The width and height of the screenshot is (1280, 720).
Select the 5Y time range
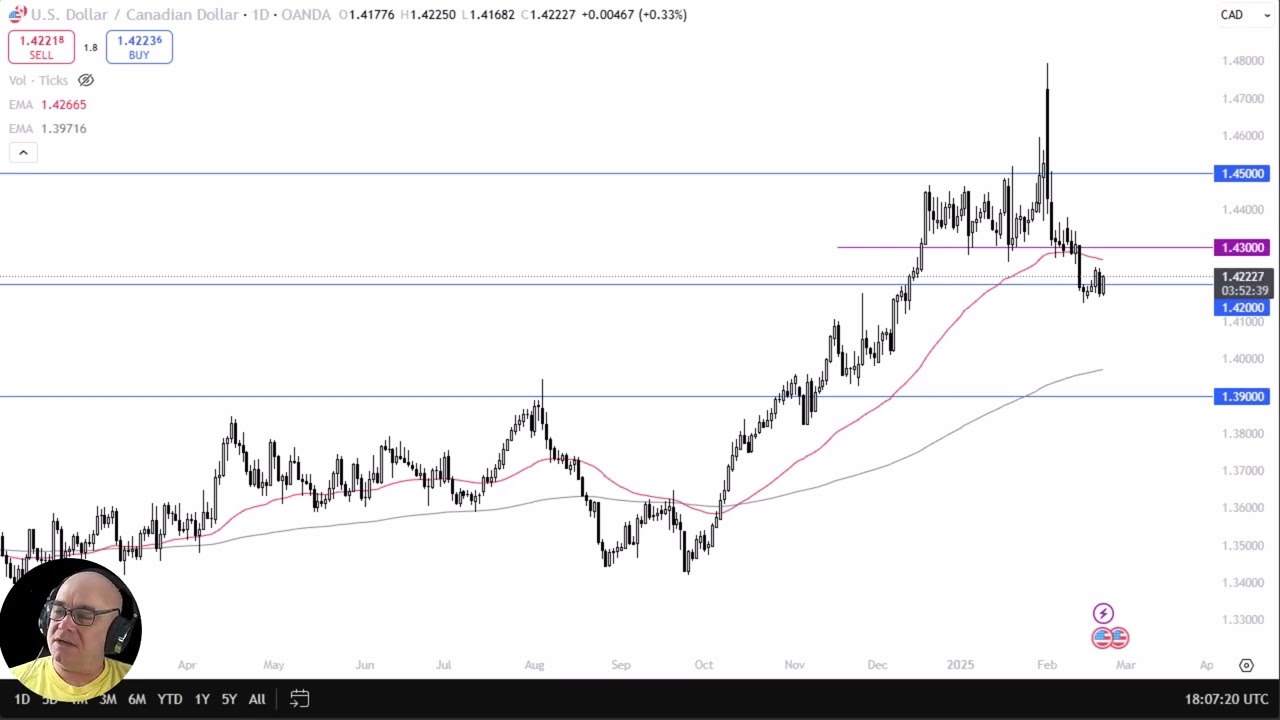[x=229, y=699]
